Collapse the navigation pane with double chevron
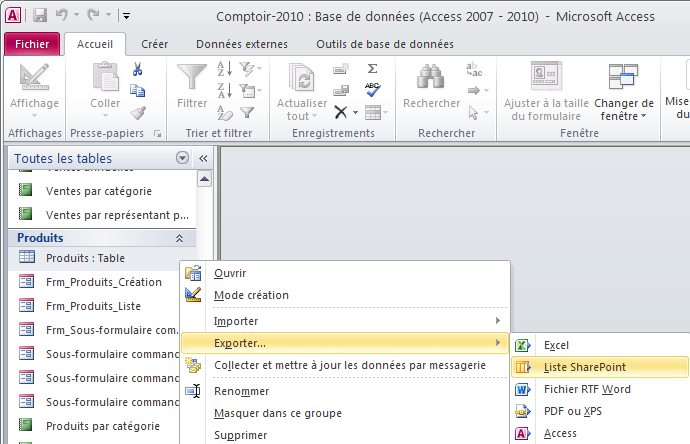 pyautogui.click(x=202, y=158)
